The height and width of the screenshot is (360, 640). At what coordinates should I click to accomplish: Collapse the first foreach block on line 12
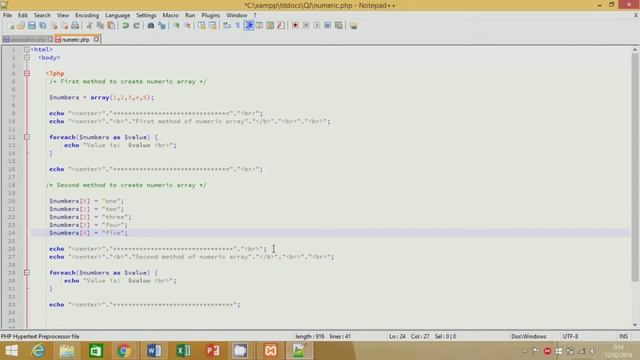[27, 137]
